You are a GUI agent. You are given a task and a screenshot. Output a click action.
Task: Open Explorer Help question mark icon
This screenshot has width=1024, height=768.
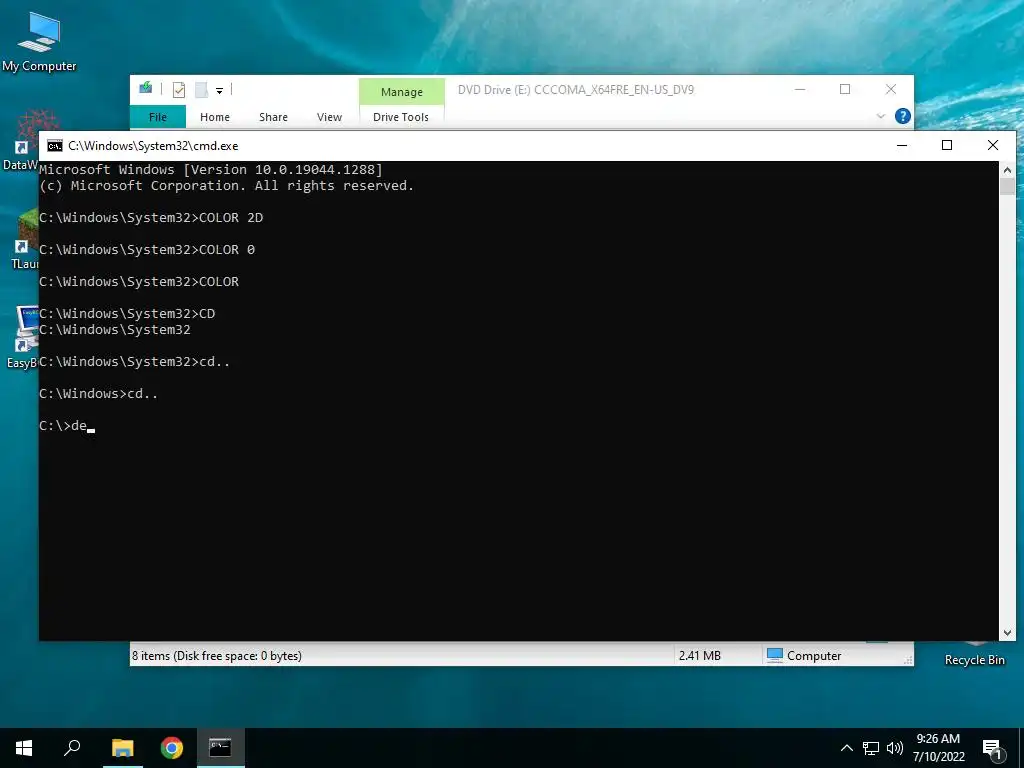[x=903, y=116]
